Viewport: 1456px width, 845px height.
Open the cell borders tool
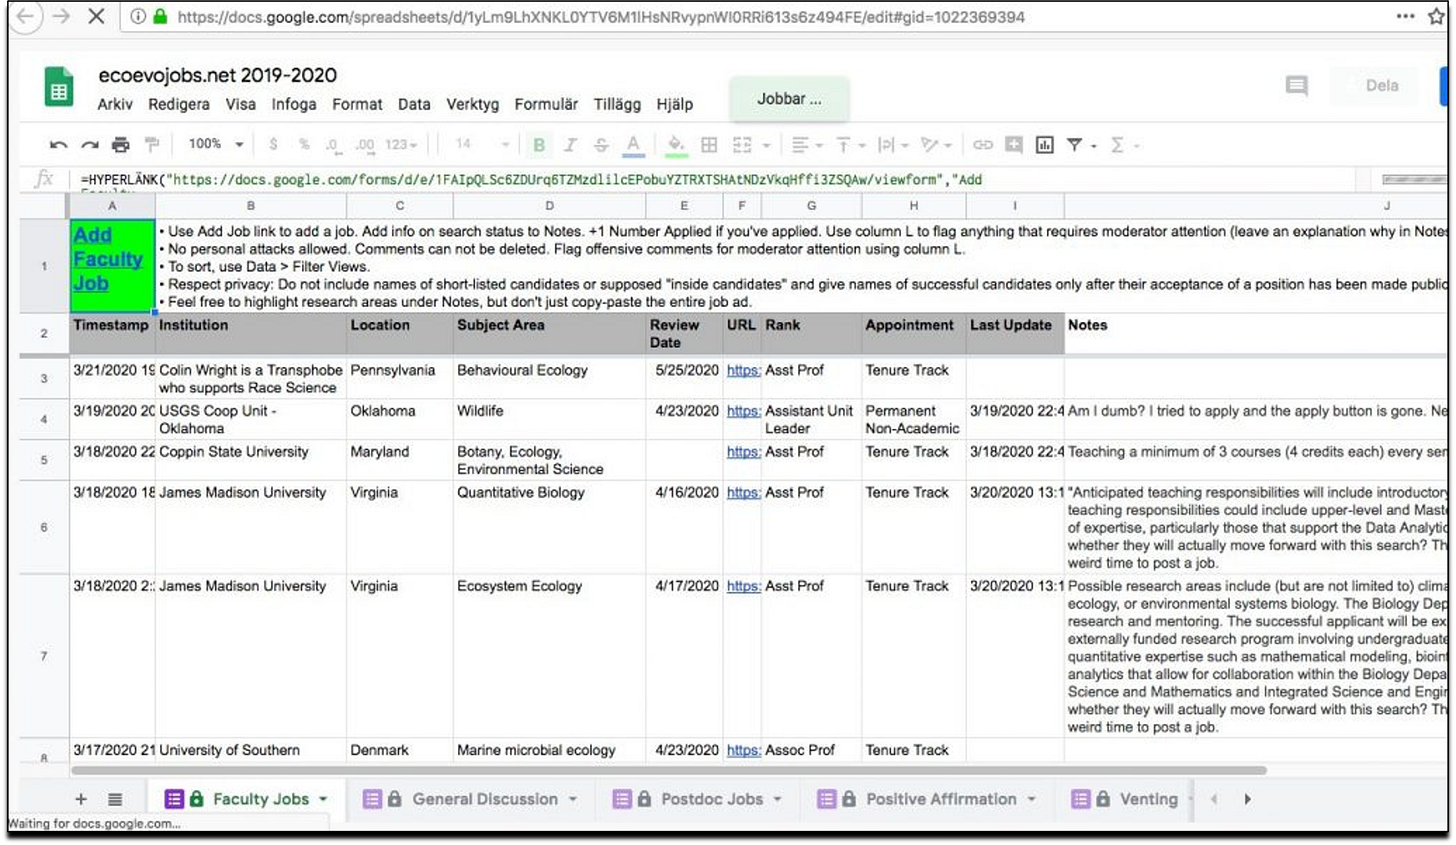(709, 145)
